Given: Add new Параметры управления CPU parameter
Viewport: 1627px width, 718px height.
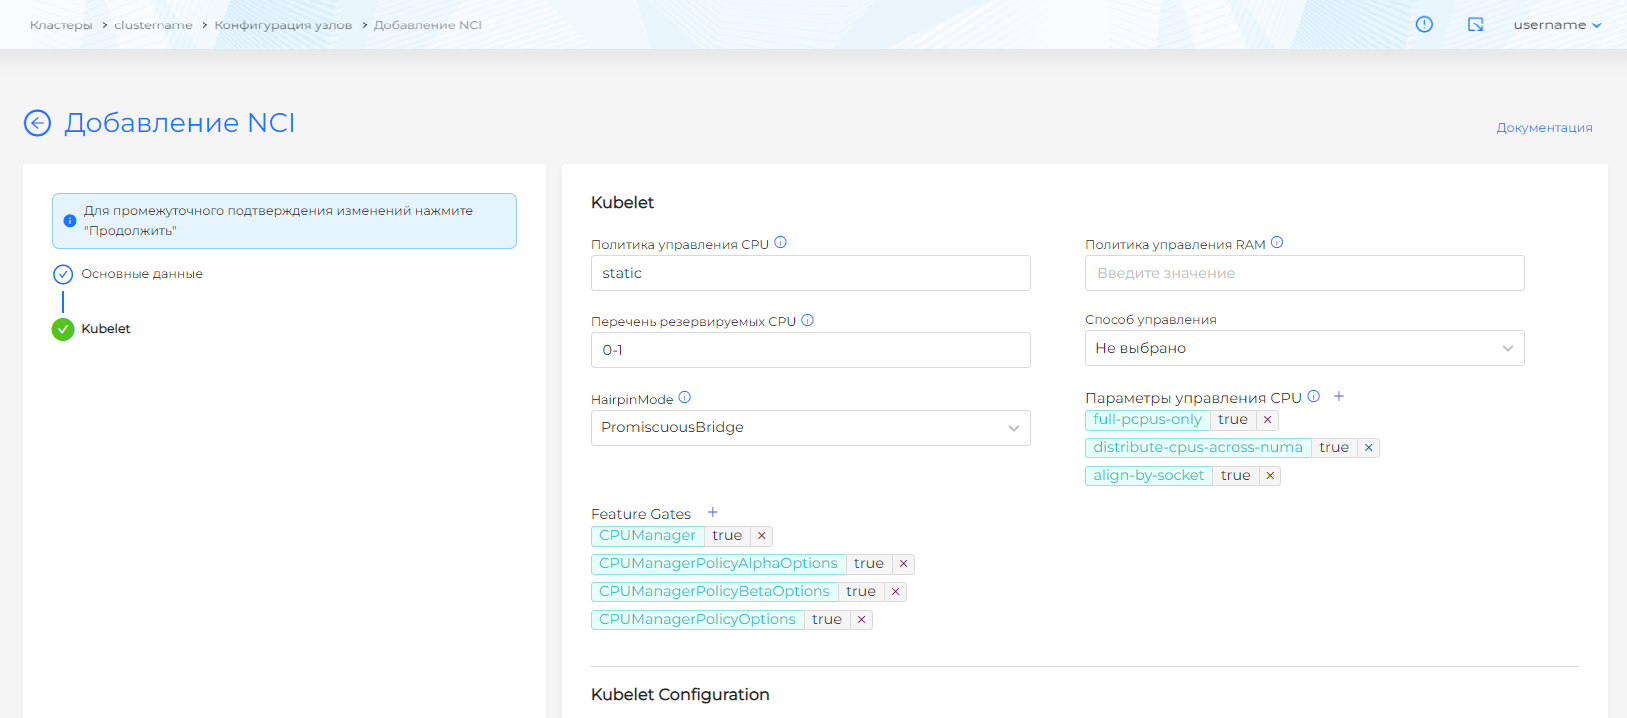Looking at the screenshot, I should [x=1339, y=397].
